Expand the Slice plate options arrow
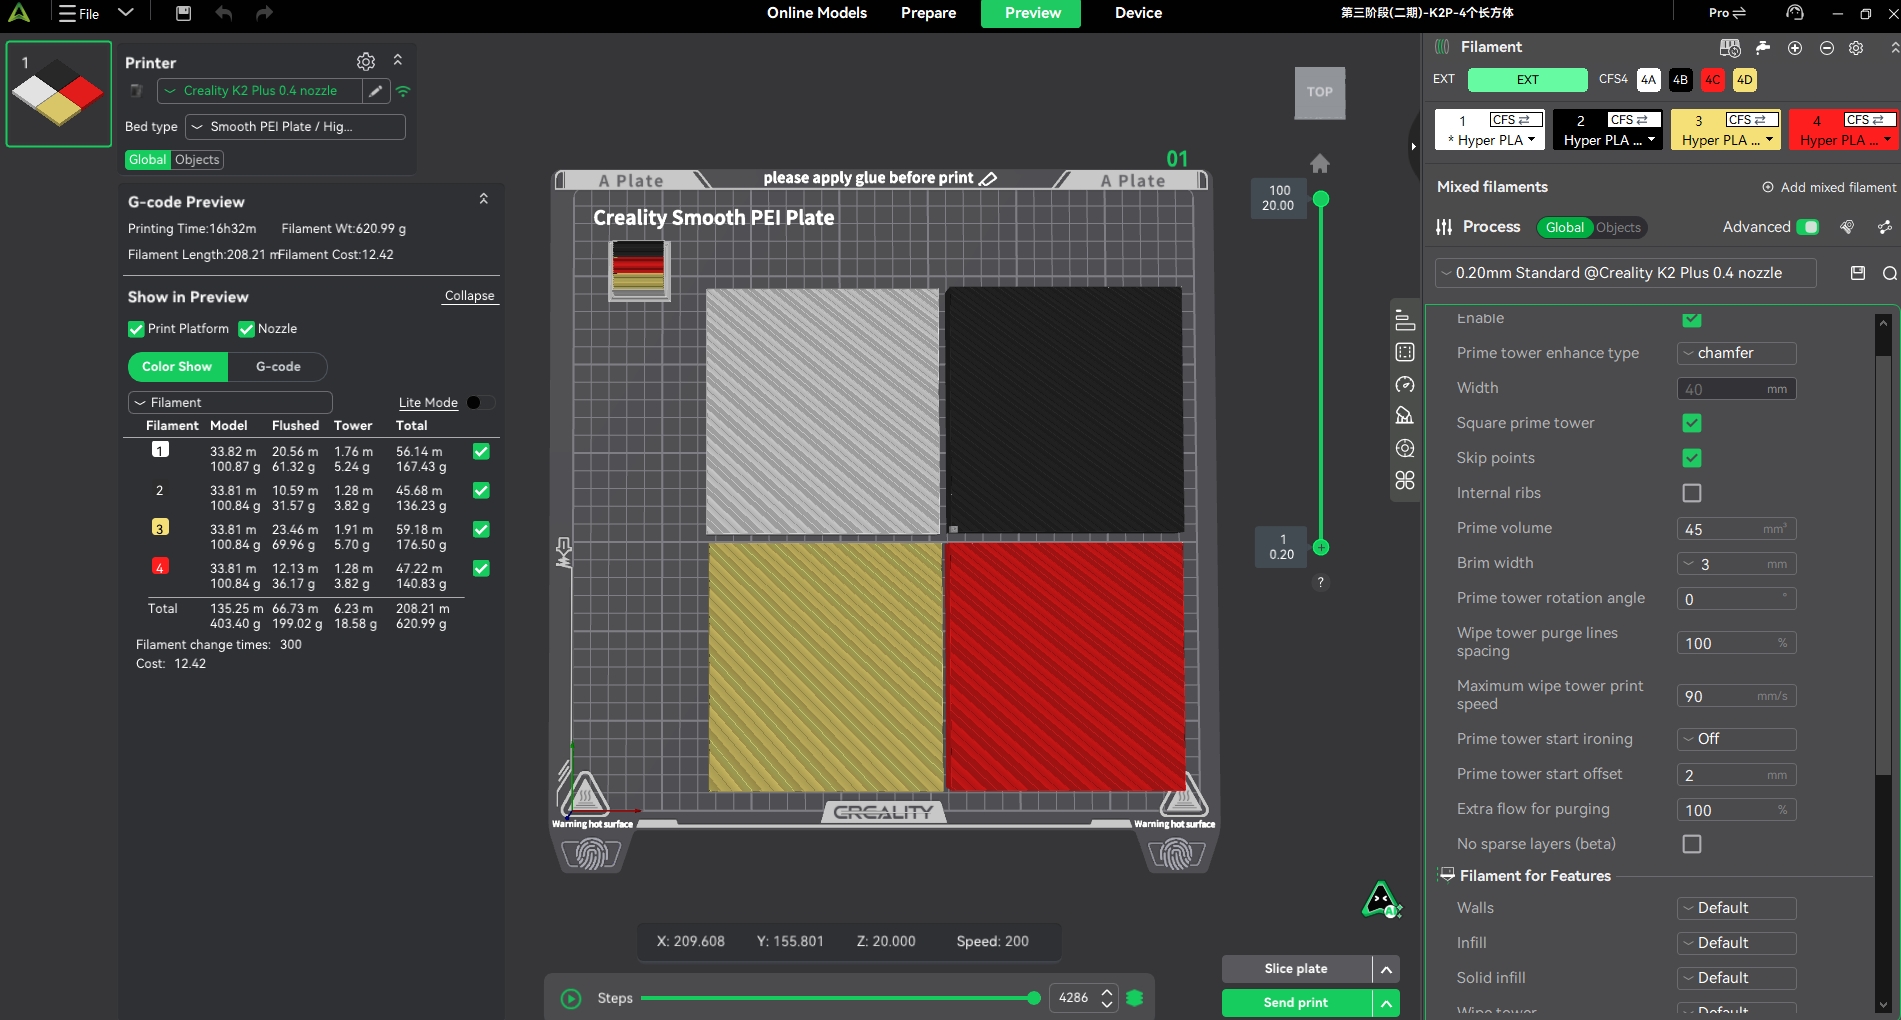Screen dimensions: 1901x1020 tap(1386, 969)
